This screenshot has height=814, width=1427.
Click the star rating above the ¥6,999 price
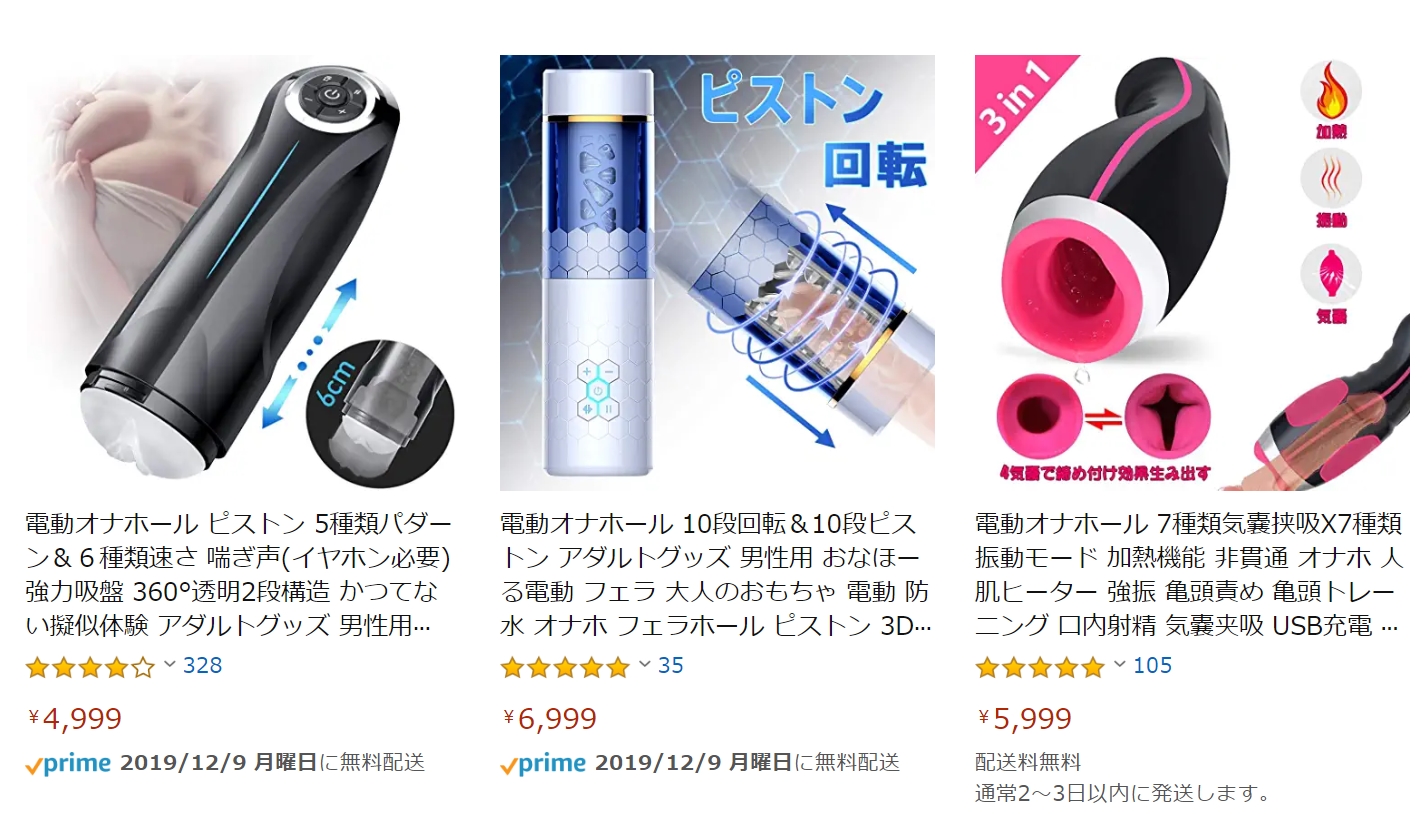(565, 667)
